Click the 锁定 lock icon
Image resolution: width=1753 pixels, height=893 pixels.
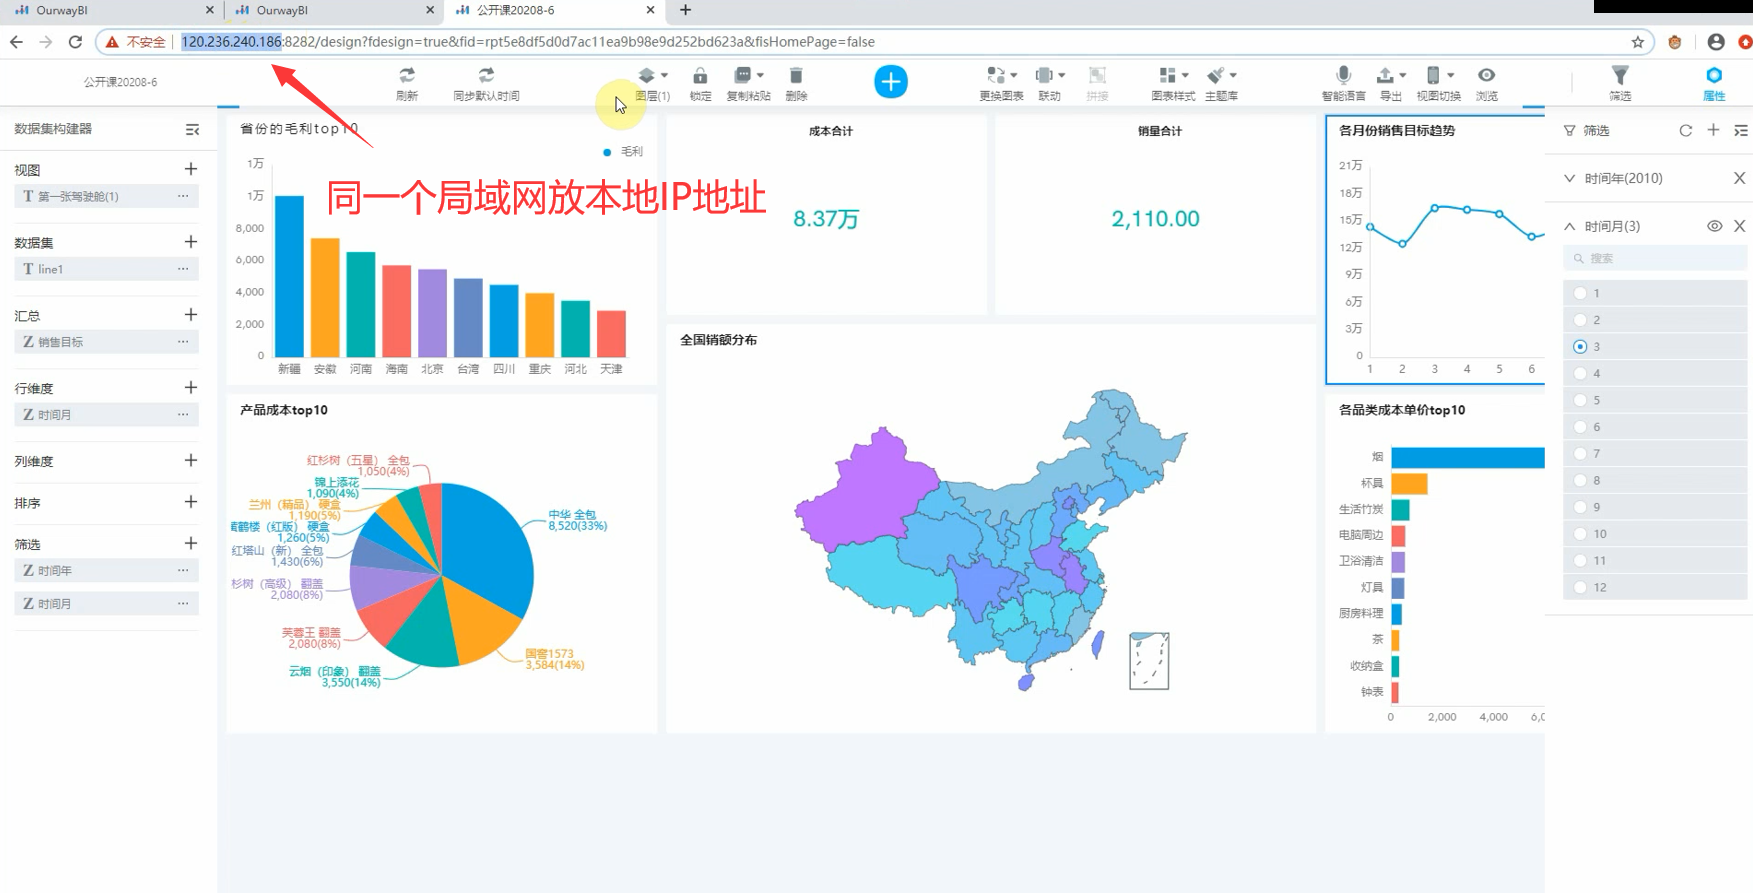click(700, 75)
